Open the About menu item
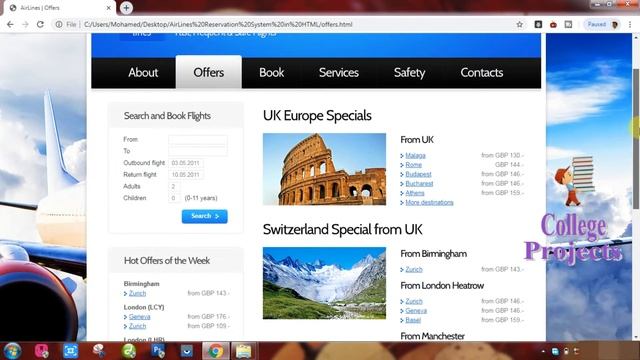Image resolution: width=640 pixels, height=360 pixels. tap(143, 73)
